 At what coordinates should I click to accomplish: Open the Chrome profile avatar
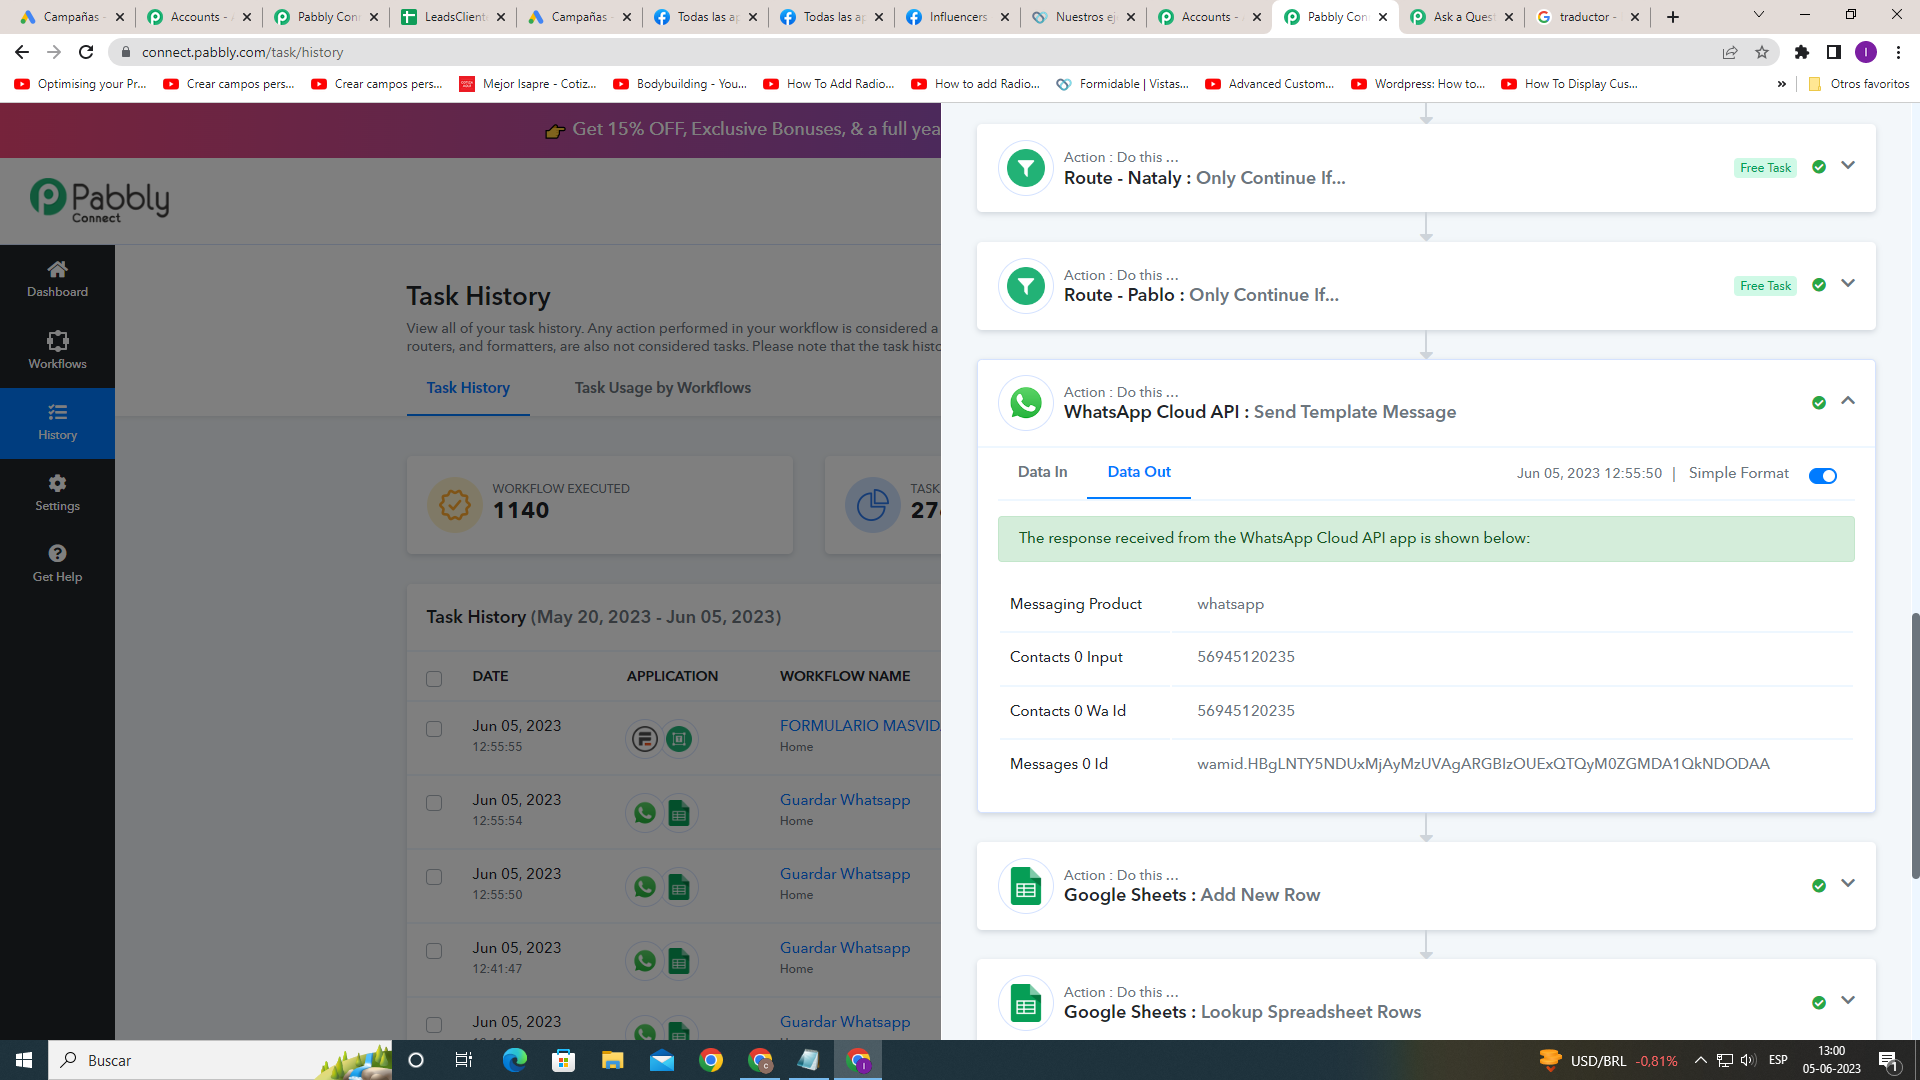1866,52
